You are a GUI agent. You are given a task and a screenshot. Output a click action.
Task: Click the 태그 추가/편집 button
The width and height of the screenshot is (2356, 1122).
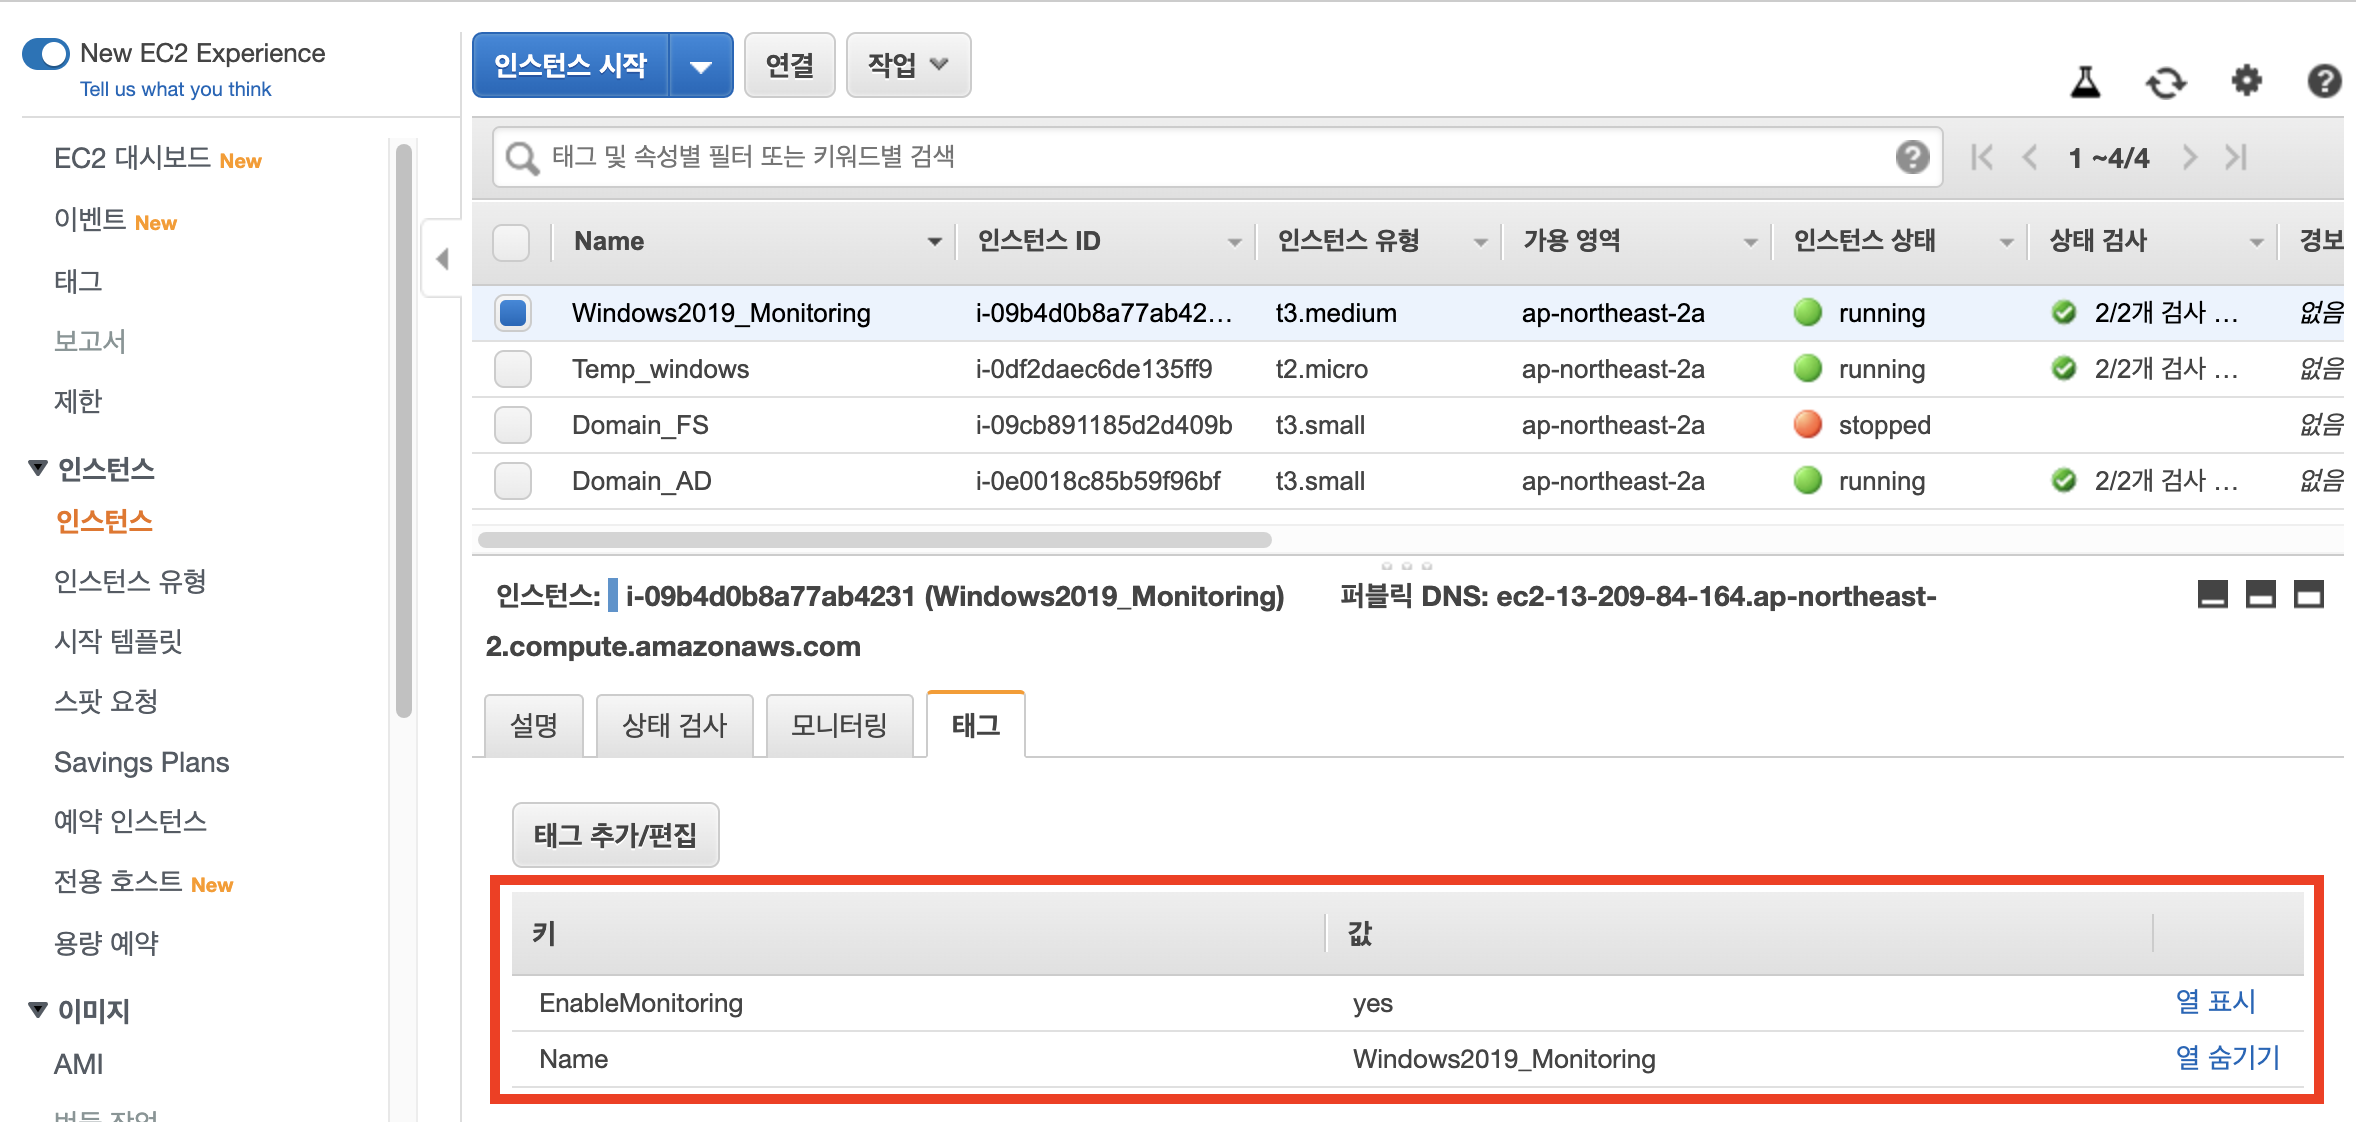click(x=615, y=835)
